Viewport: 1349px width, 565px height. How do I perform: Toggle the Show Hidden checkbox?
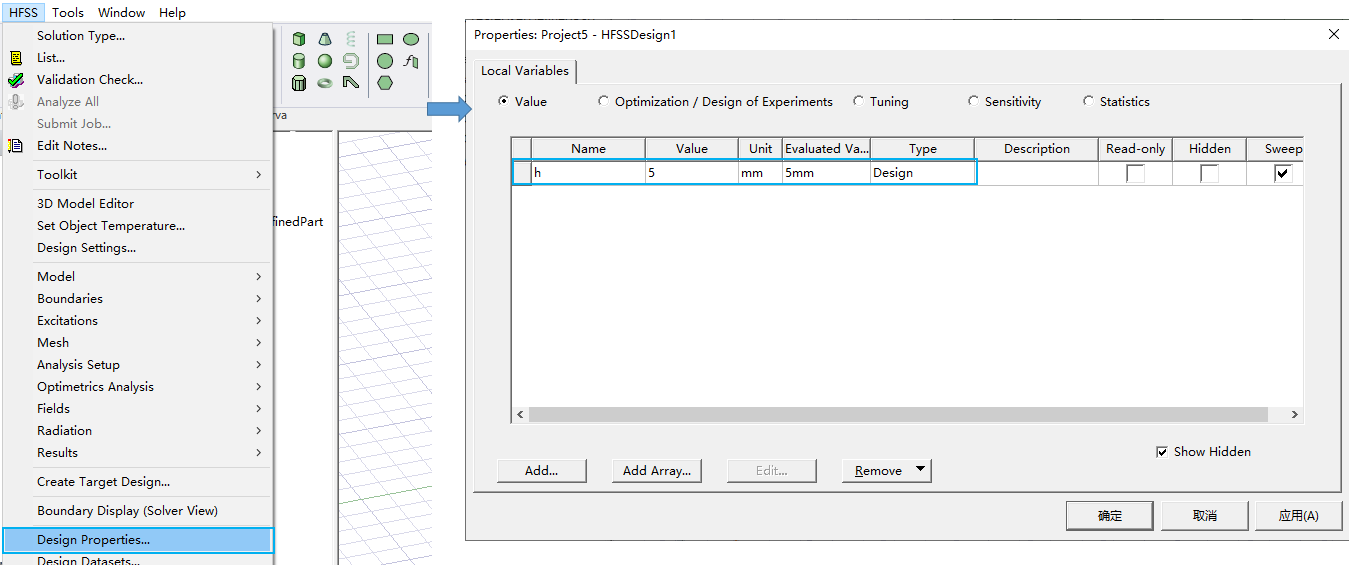1161,452
